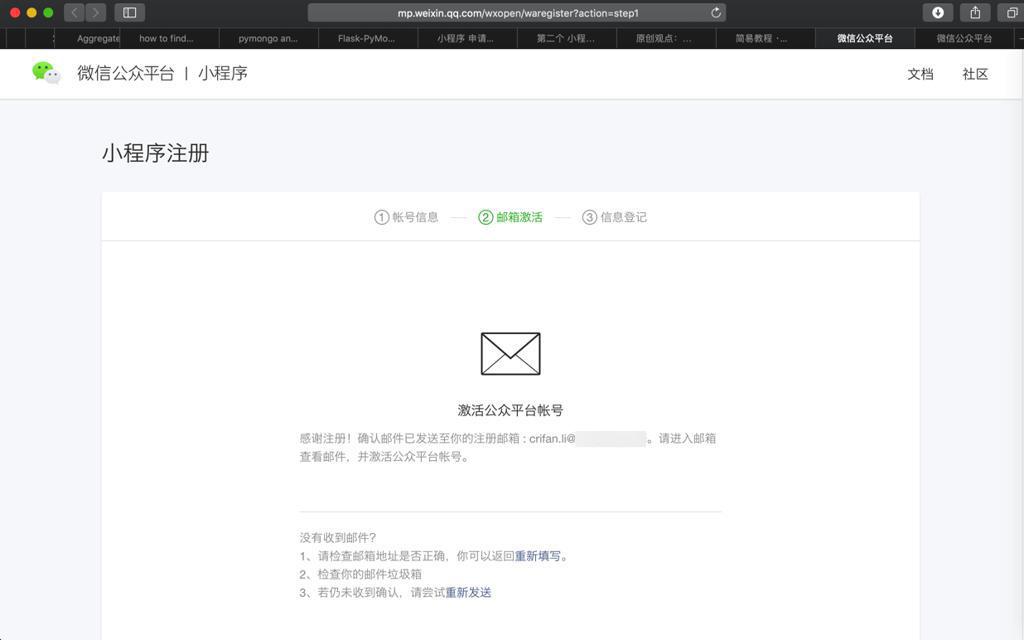The image size is (1024, 640).
Task: Click the 重新填写 link
Action: tap(537, 556)
